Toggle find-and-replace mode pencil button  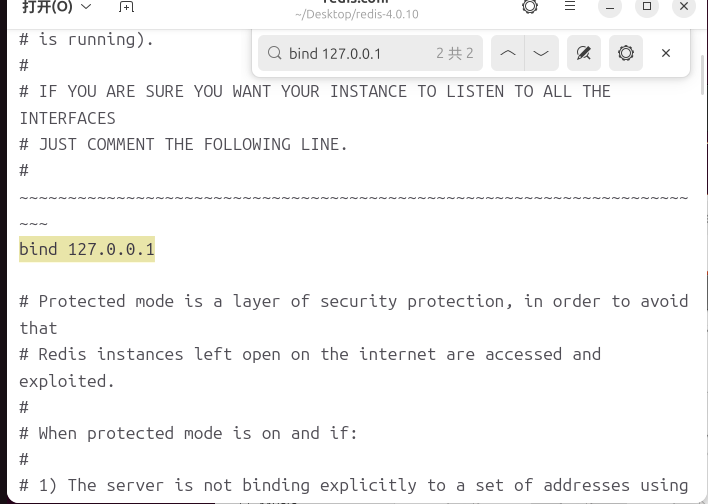[584, 53]
